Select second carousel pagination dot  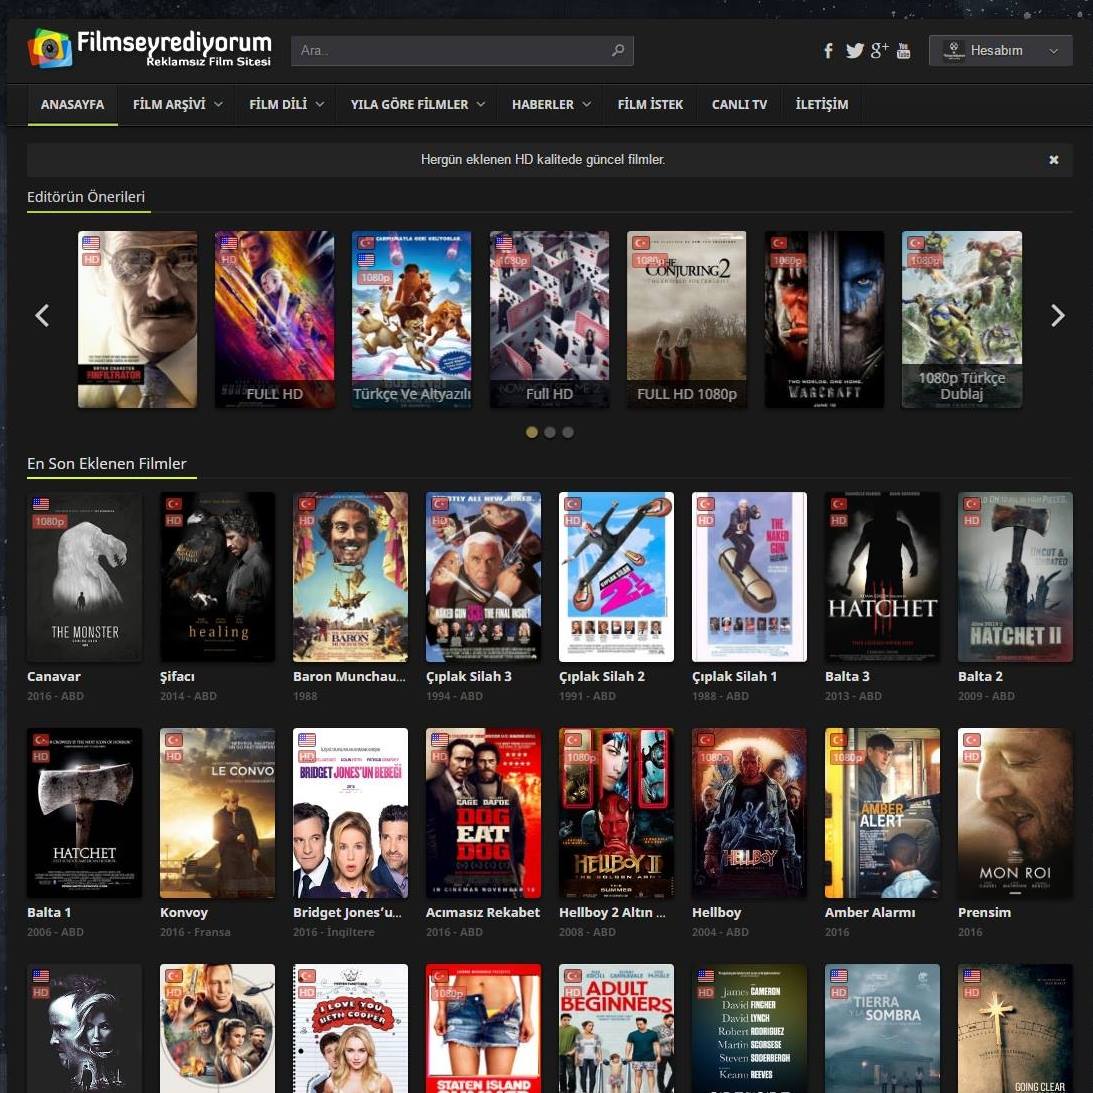(550, 432)
